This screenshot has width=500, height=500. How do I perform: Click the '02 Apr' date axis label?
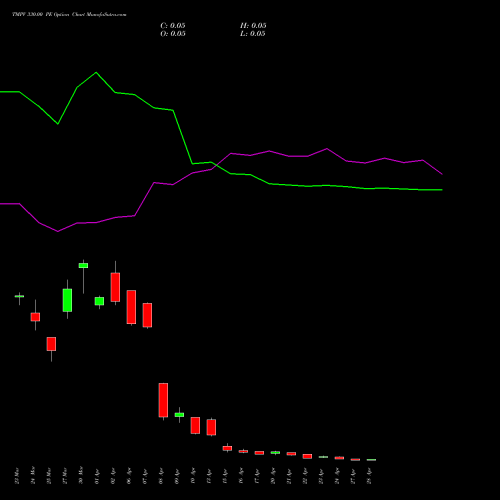[113, 476]
